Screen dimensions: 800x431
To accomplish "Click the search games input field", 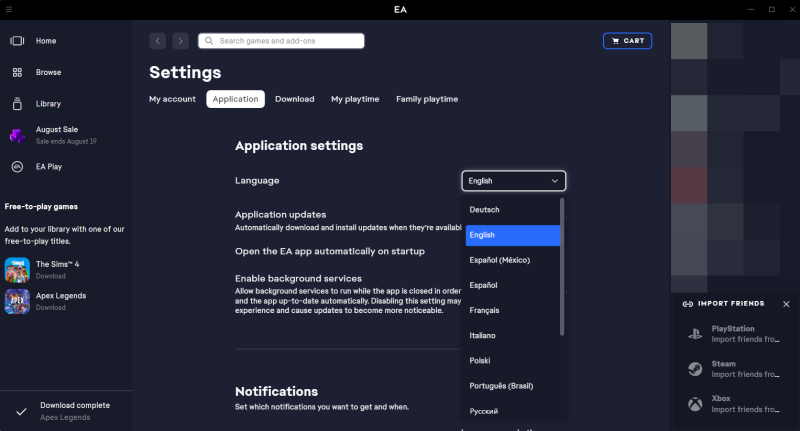I will [285, 41].
